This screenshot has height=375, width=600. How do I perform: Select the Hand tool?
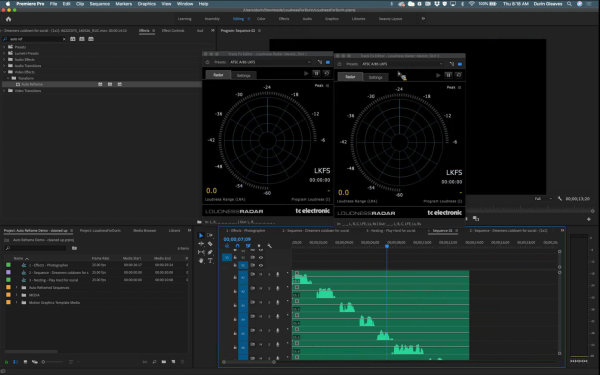201,261
